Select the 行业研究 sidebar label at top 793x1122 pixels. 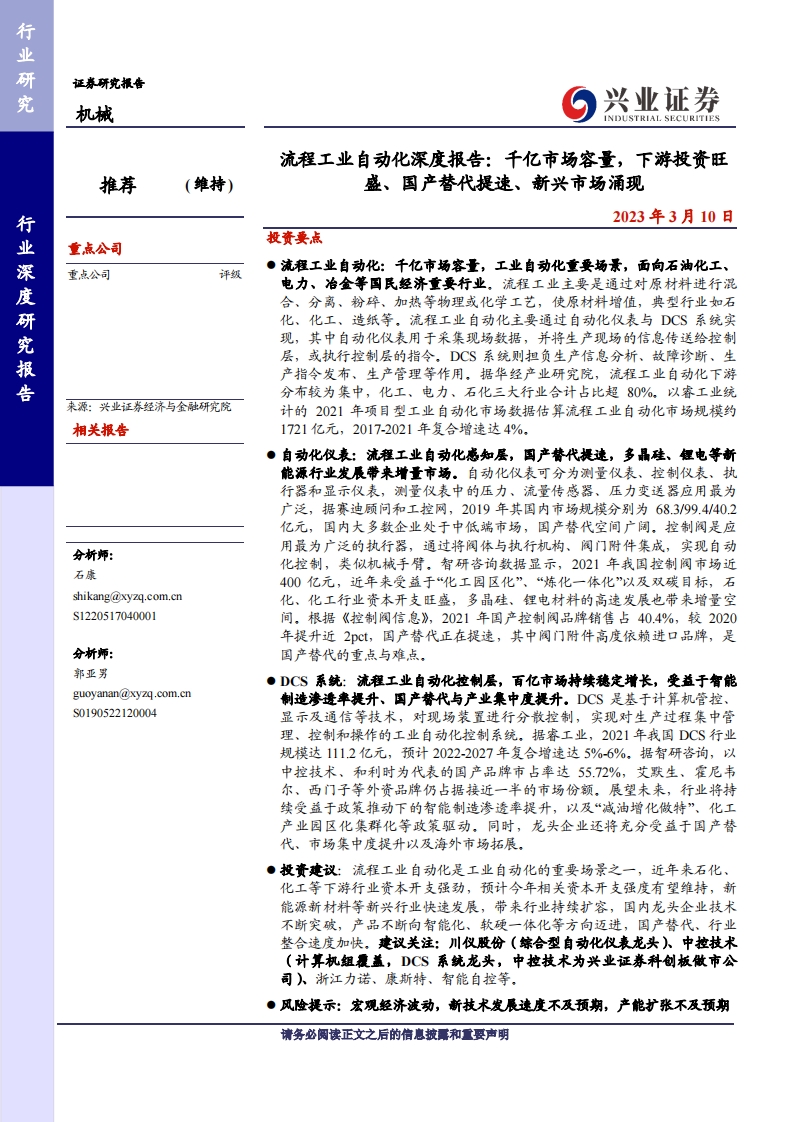pyautogui.click(x=26, y=66)
